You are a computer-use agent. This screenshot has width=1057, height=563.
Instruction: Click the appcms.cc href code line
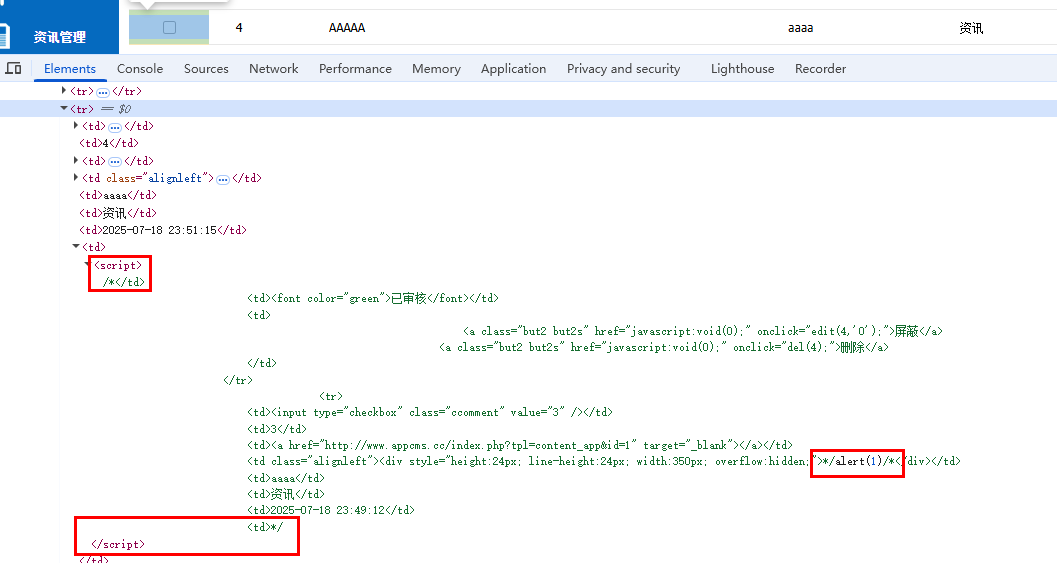520,445
